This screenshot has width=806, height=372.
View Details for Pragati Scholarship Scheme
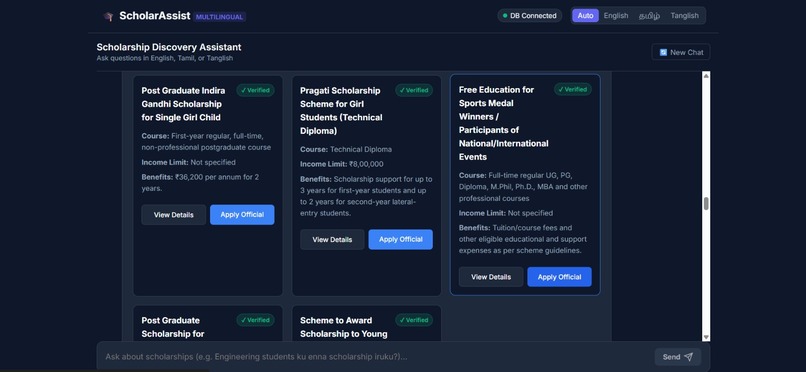coord(332,239)
